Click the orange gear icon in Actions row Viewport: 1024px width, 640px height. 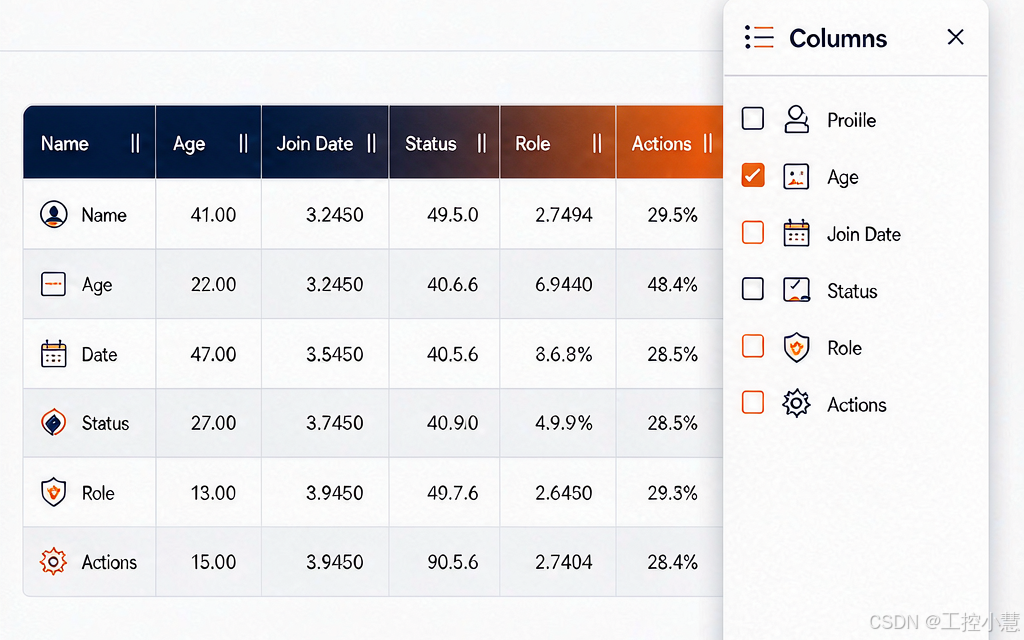tap(54, 562)
